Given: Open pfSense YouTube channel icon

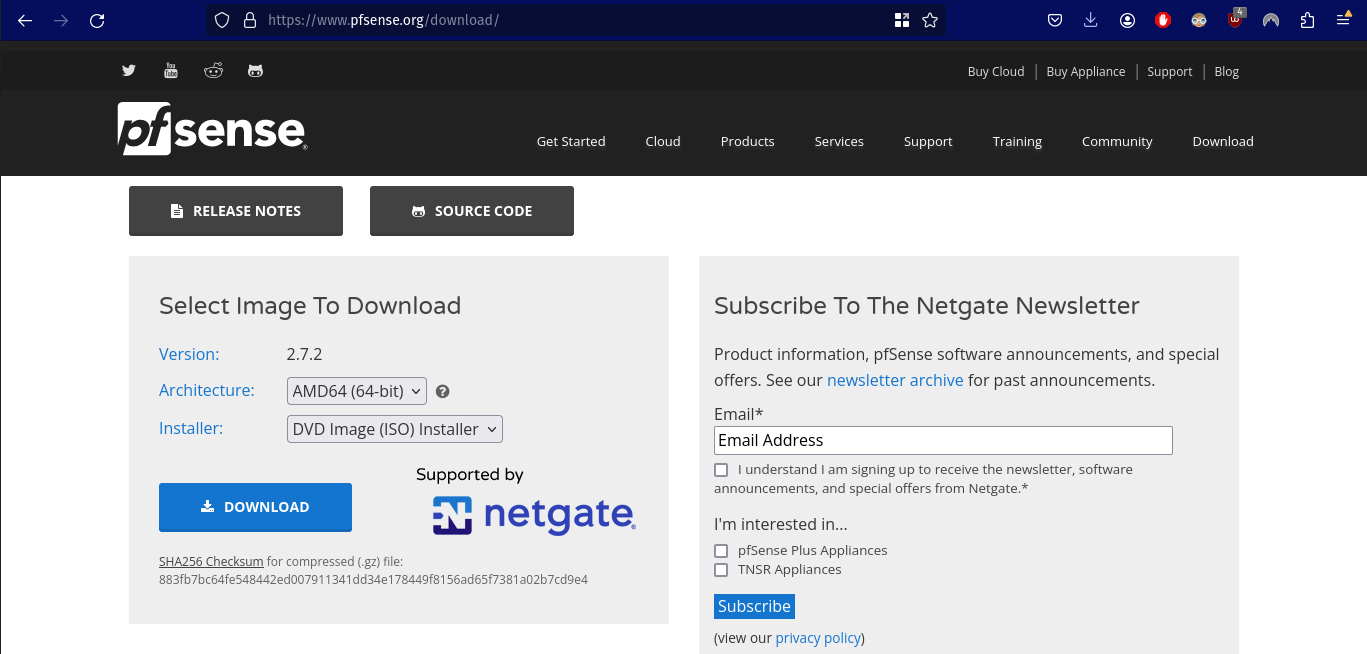Looking at the screenshot, I should pyautogui.click(x=171, y=70).
